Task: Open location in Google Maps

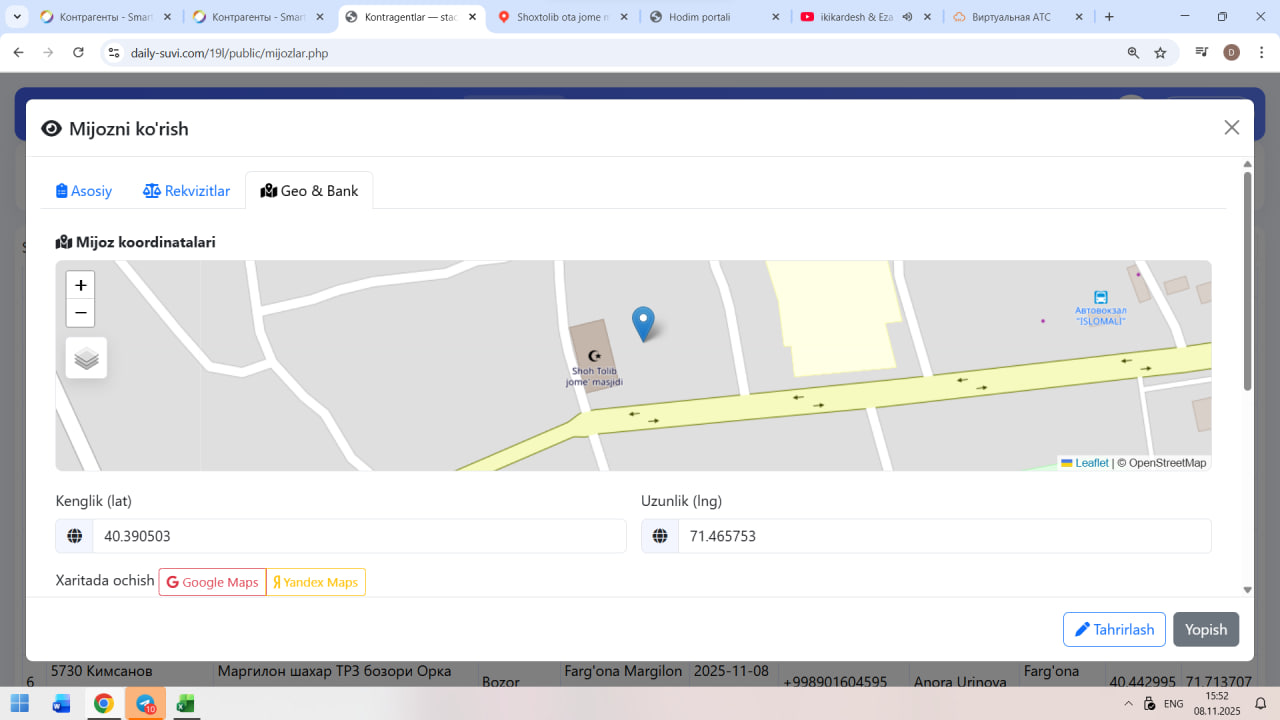Action: [x=212, y=582]
